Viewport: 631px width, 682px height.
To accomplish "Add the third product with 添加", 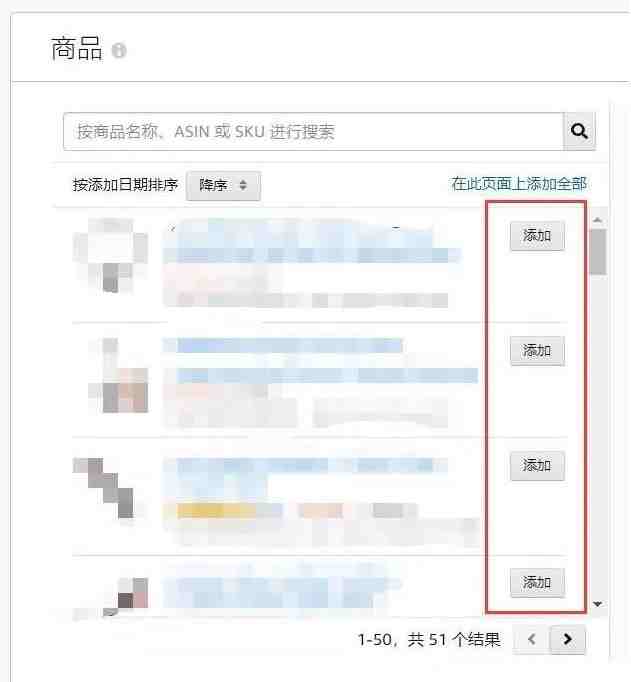I will click(x=537, y=466).
